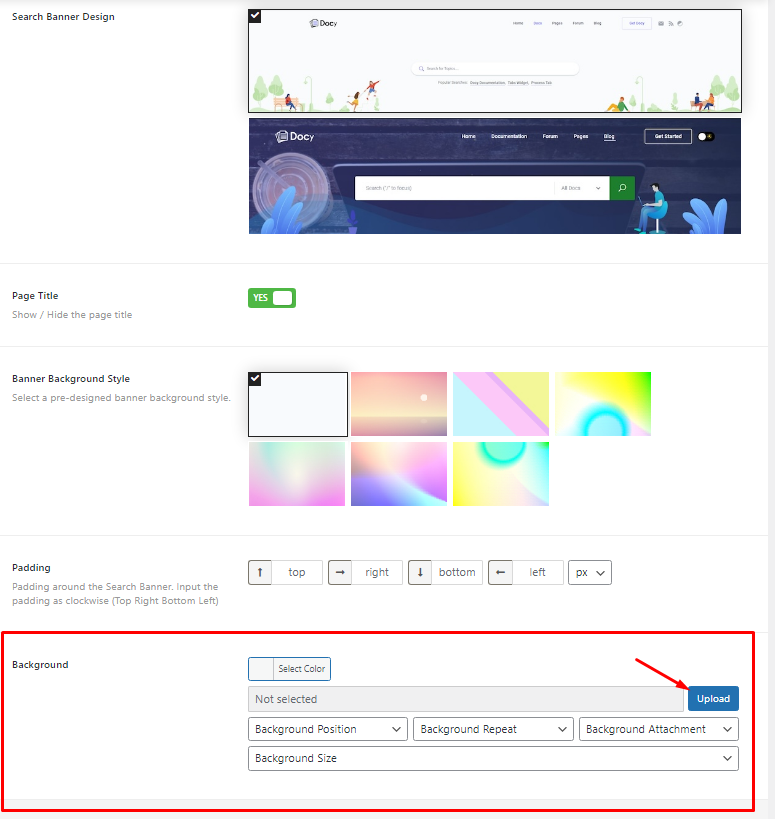Choose the plain white banner background style

pos(298,404)
